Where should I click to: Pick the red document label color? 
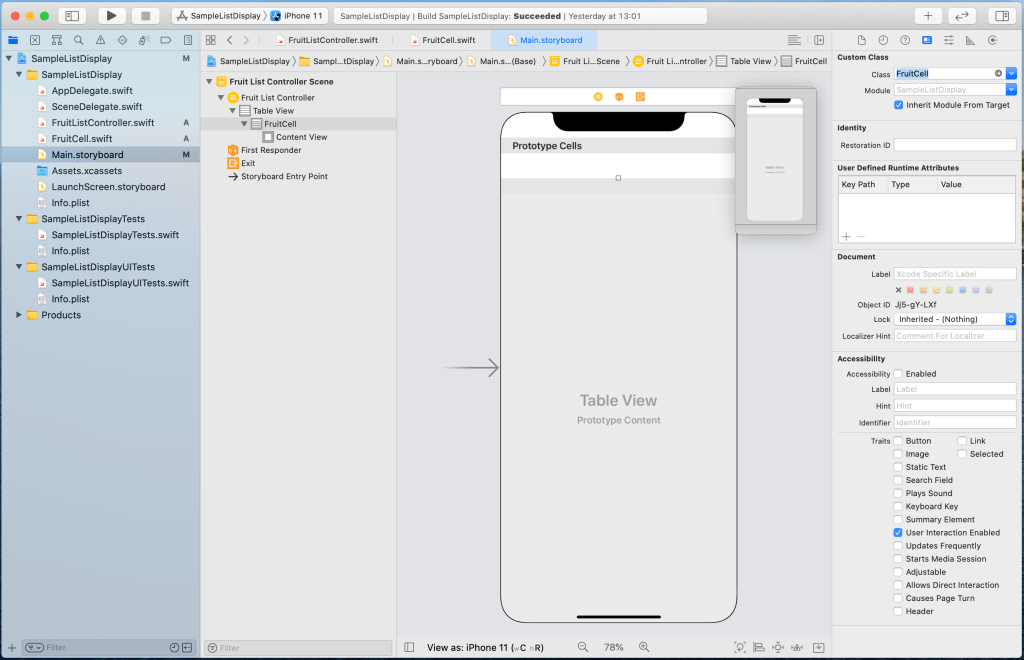pyautogui.click(x=910, y=290)
